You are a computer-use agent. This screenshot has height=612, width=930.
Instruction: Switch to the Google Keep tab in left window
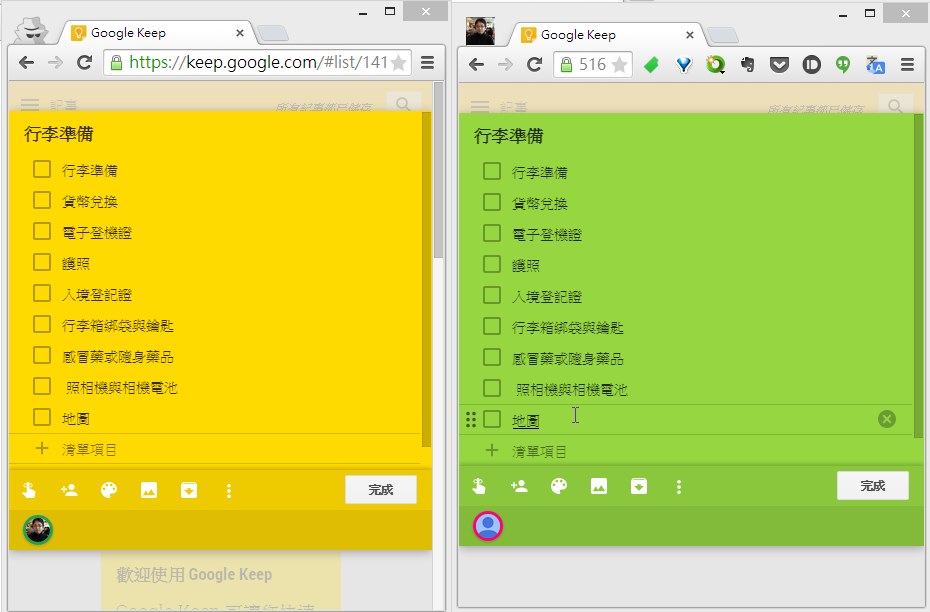157,33
